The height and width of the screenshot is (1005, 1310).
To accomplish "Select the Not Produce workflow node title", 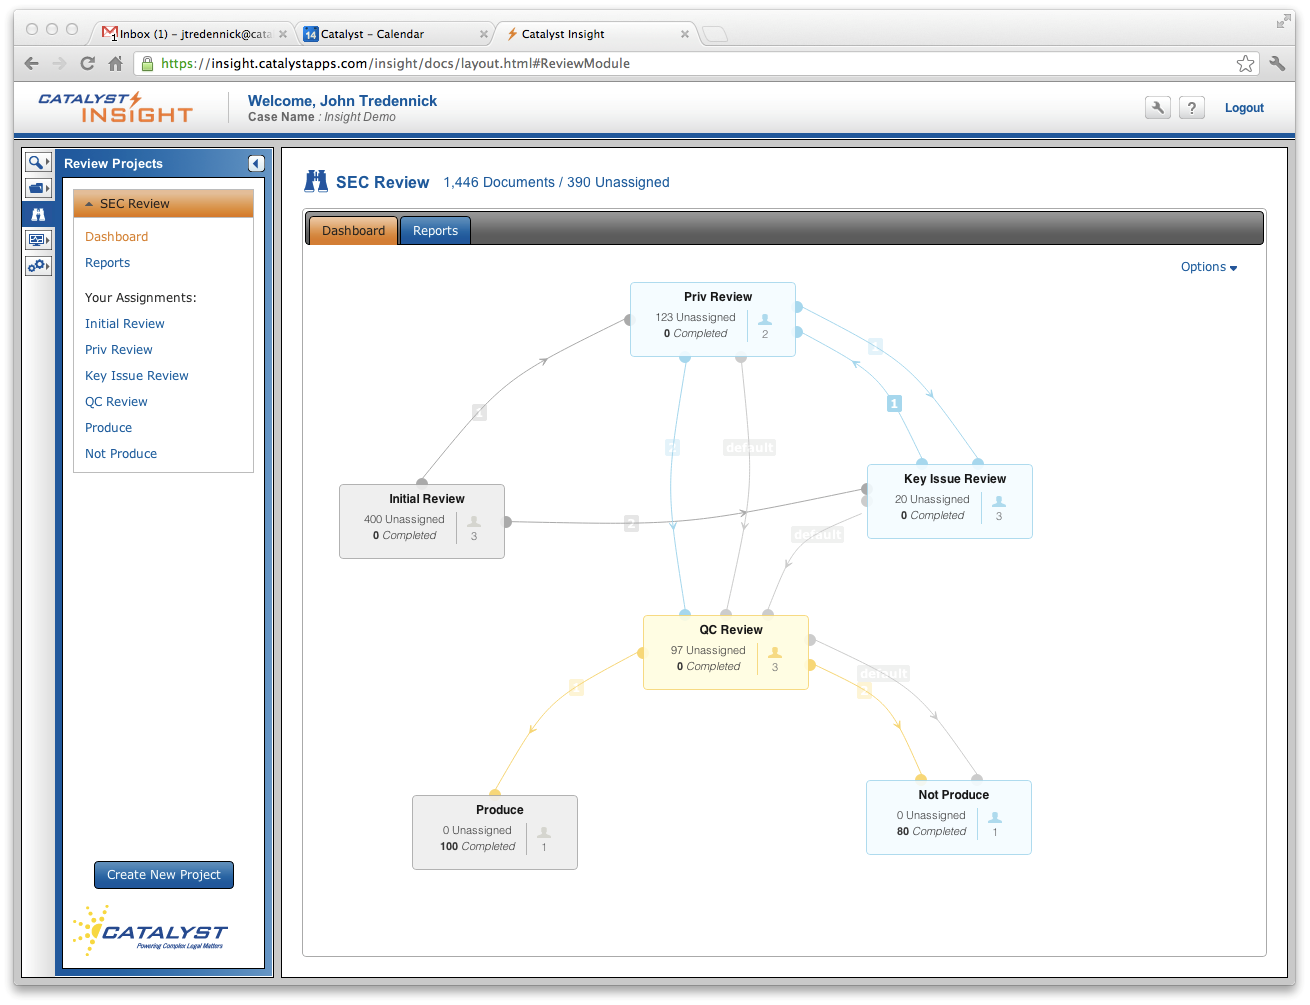I will coord(954,795).
